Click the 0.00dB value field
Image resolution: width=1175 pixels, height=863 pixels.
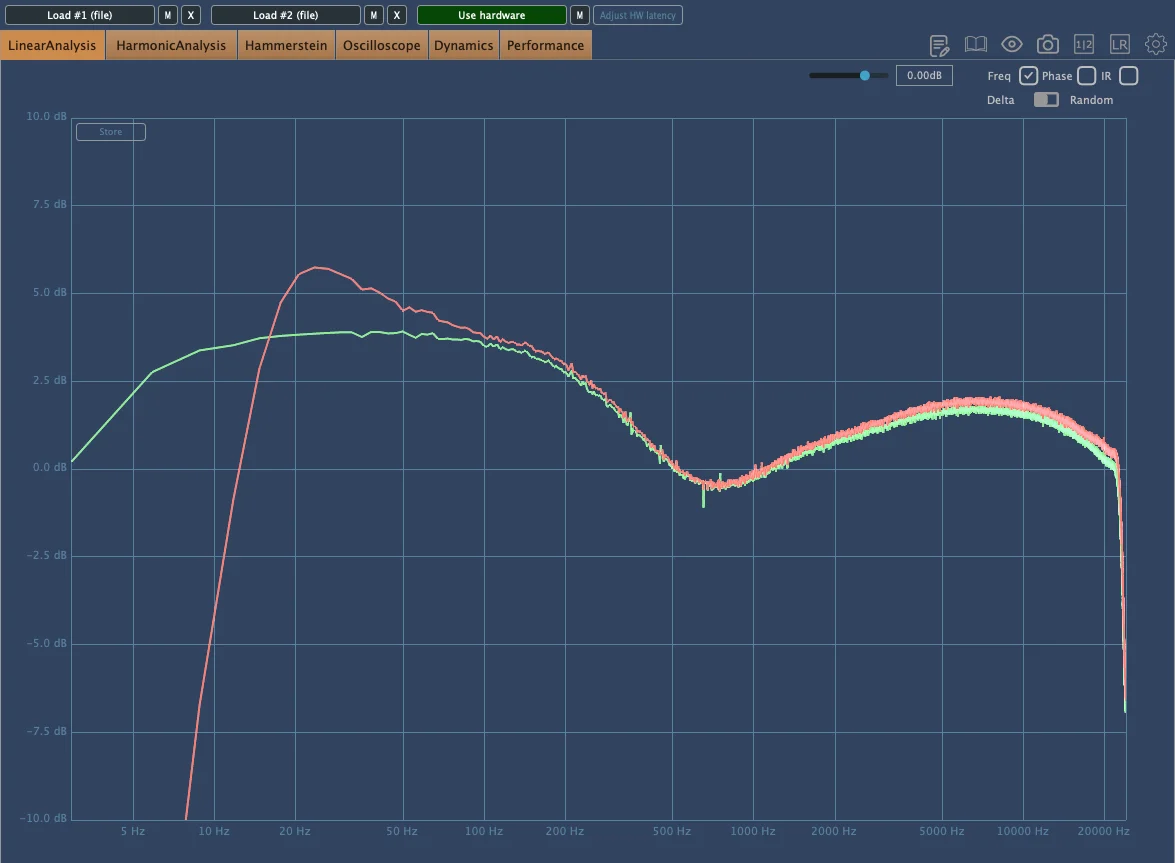[924, 75]
